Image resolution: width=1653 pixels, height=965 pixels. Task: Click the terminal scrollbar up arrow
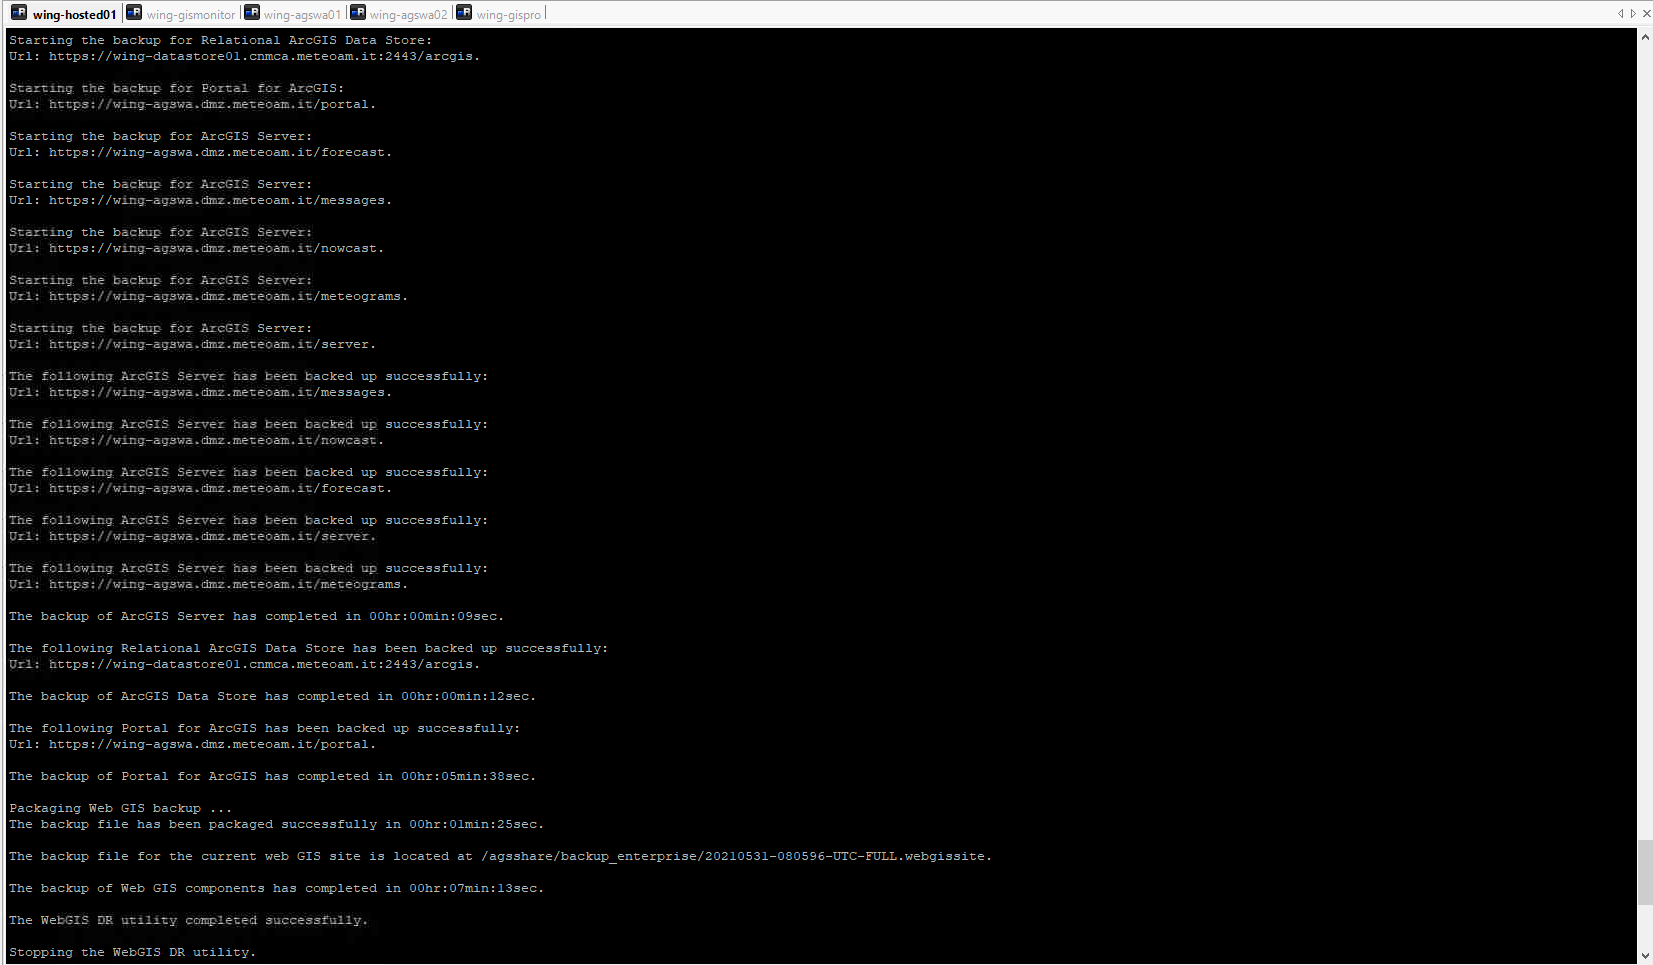coord(1645,37)
